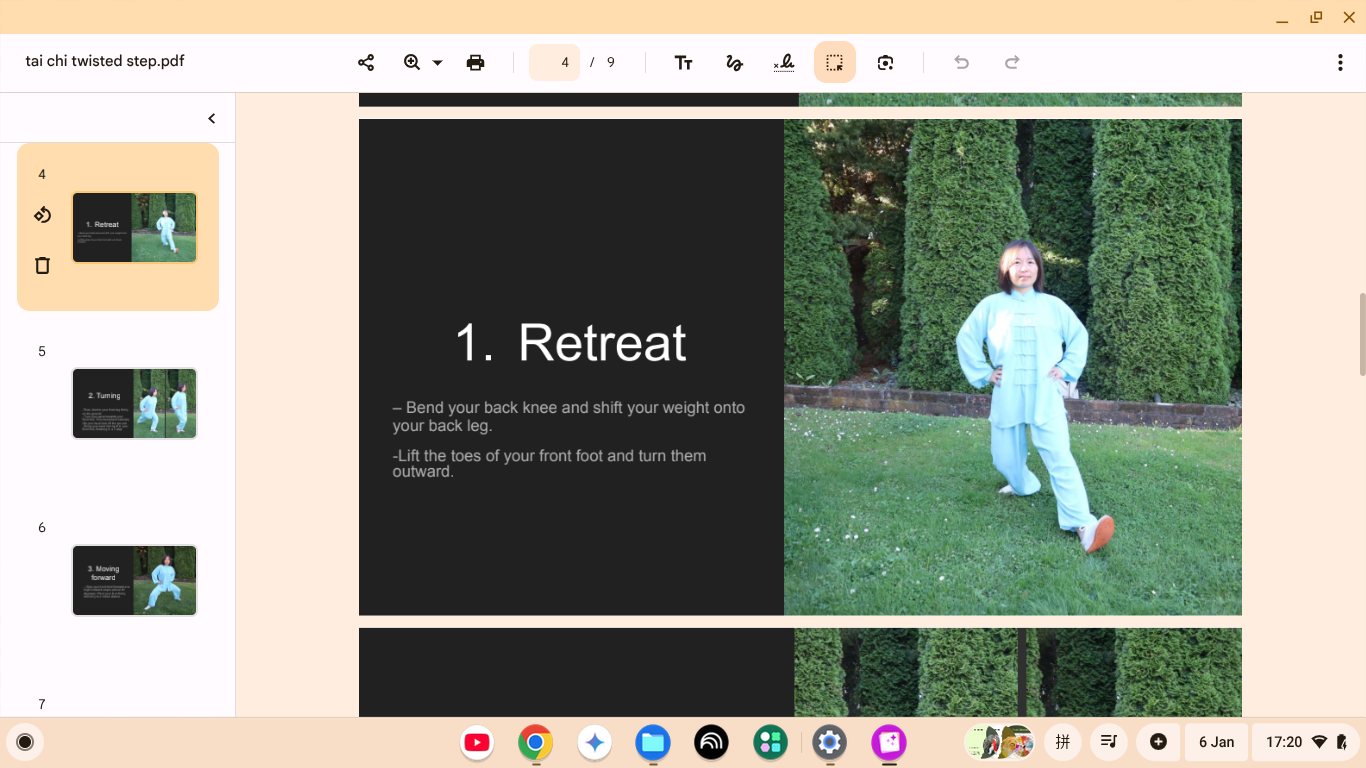Activate the area selection tool
The width and height of the screenshot is (1366, 768).
[834, 61]
